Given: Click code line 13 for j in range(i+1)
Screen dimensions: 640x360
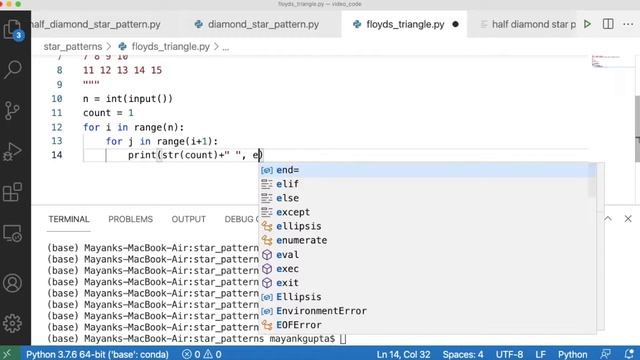Looking at the screenshot, I should coord(162,141).
